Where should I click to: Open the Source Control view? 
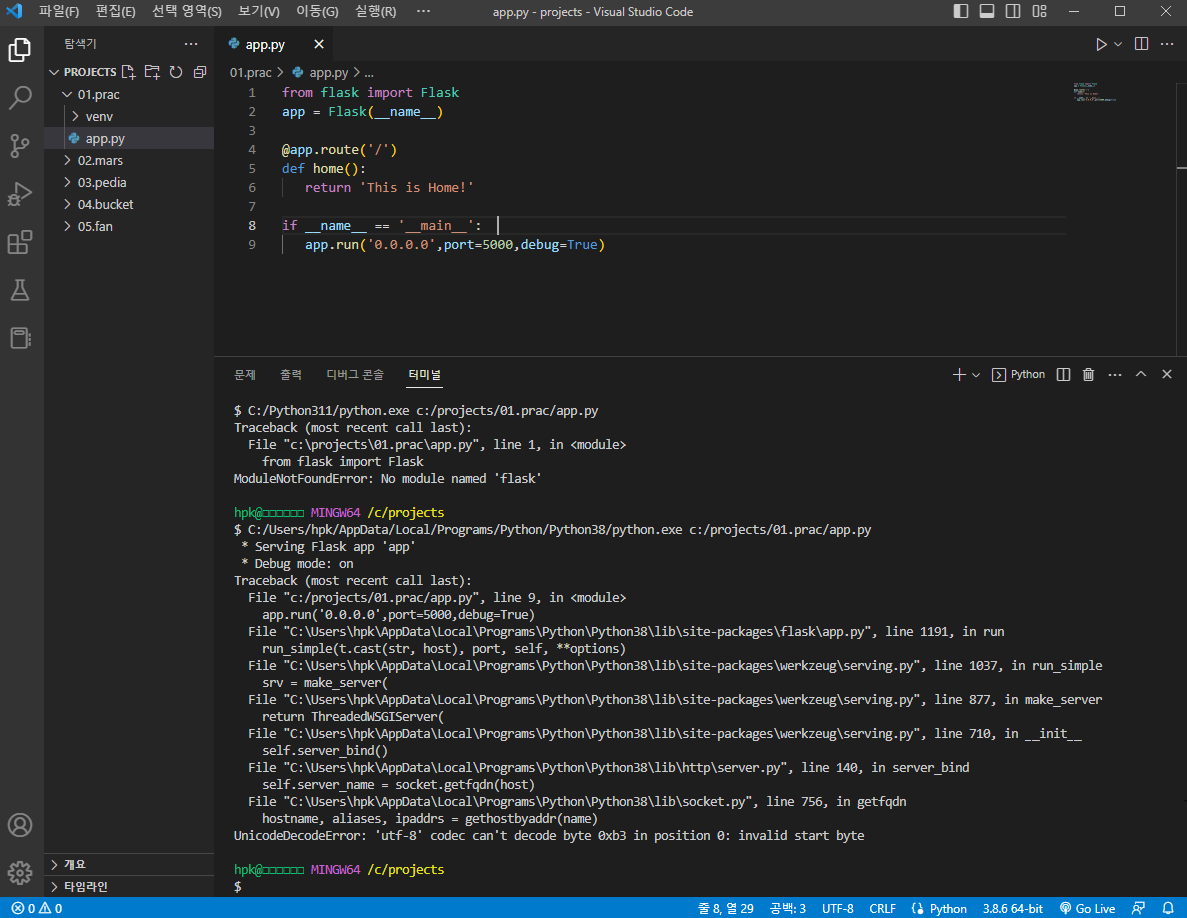(20, 145)
